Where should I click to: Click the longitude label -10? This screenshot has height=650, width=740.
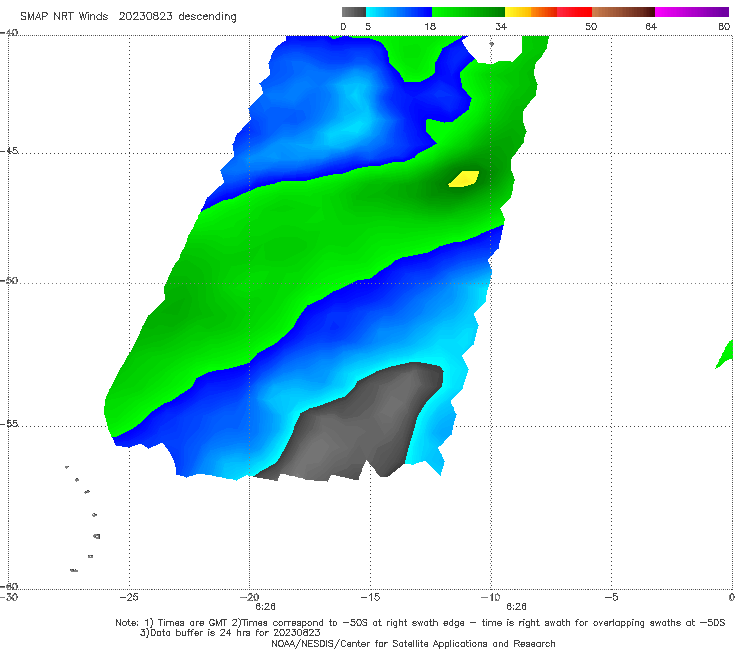coord(490,597)
